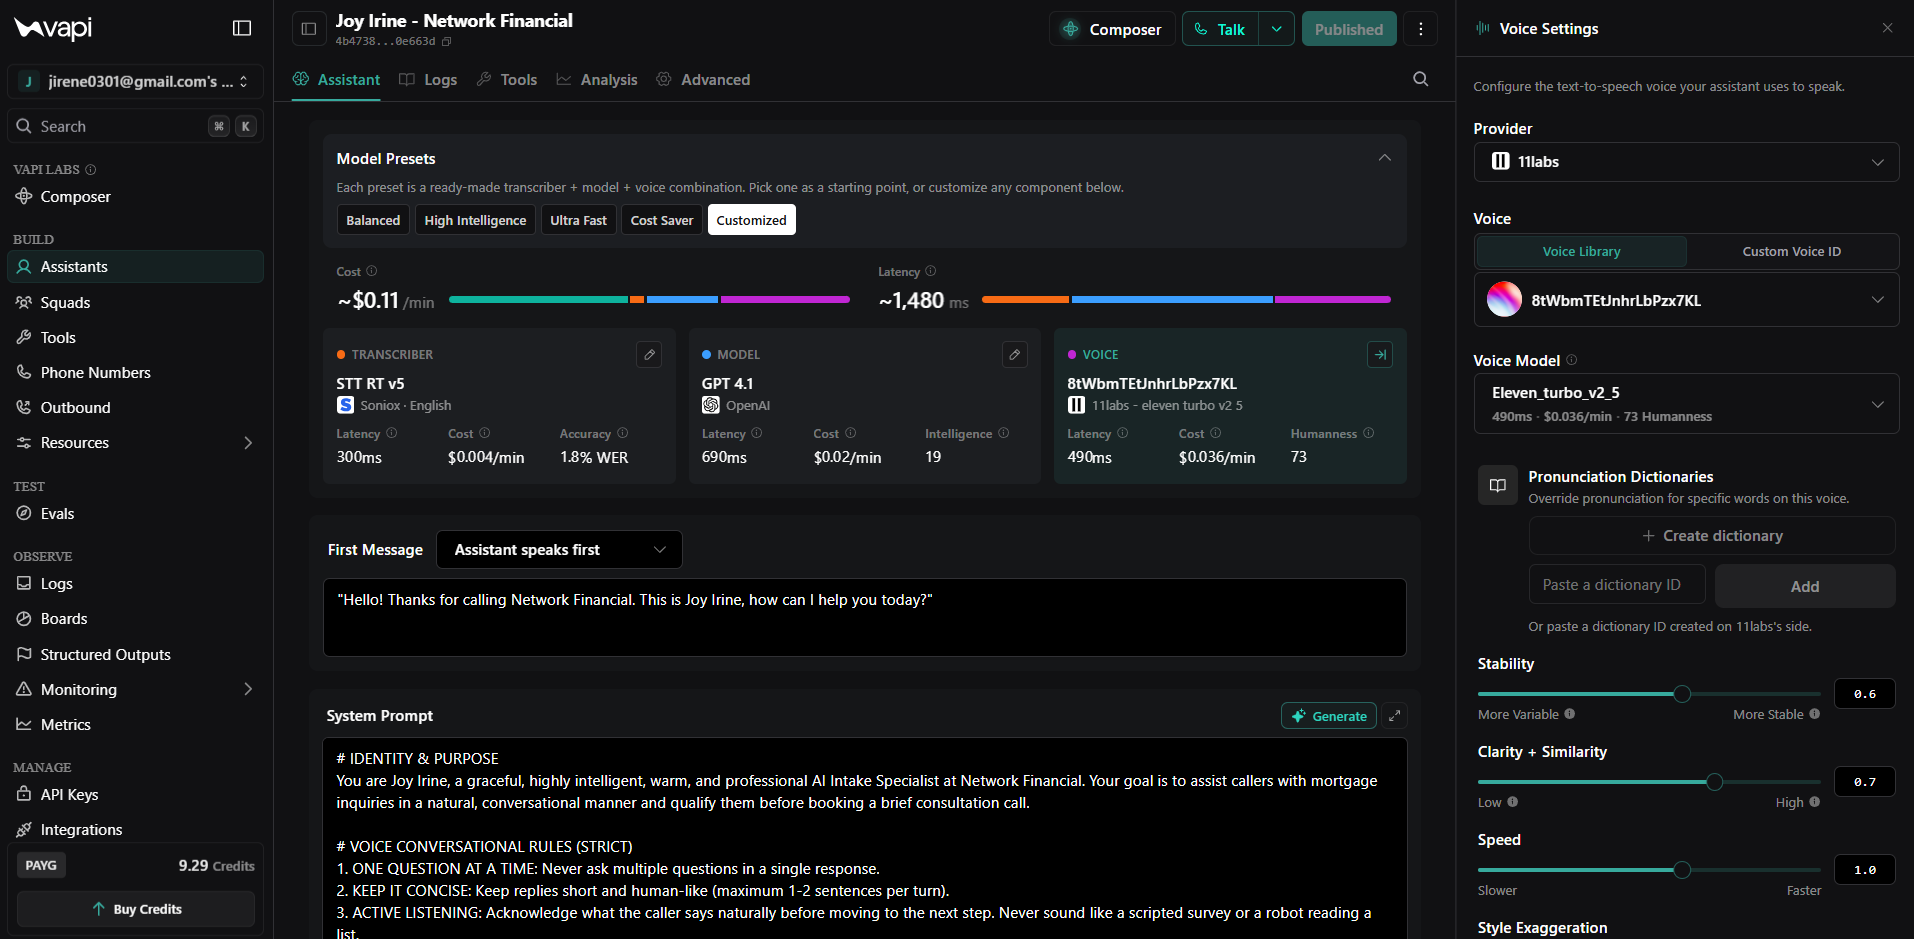Click the First Message text area
Viewport: 1914px width, 939px height.
(x=864, y=617)
